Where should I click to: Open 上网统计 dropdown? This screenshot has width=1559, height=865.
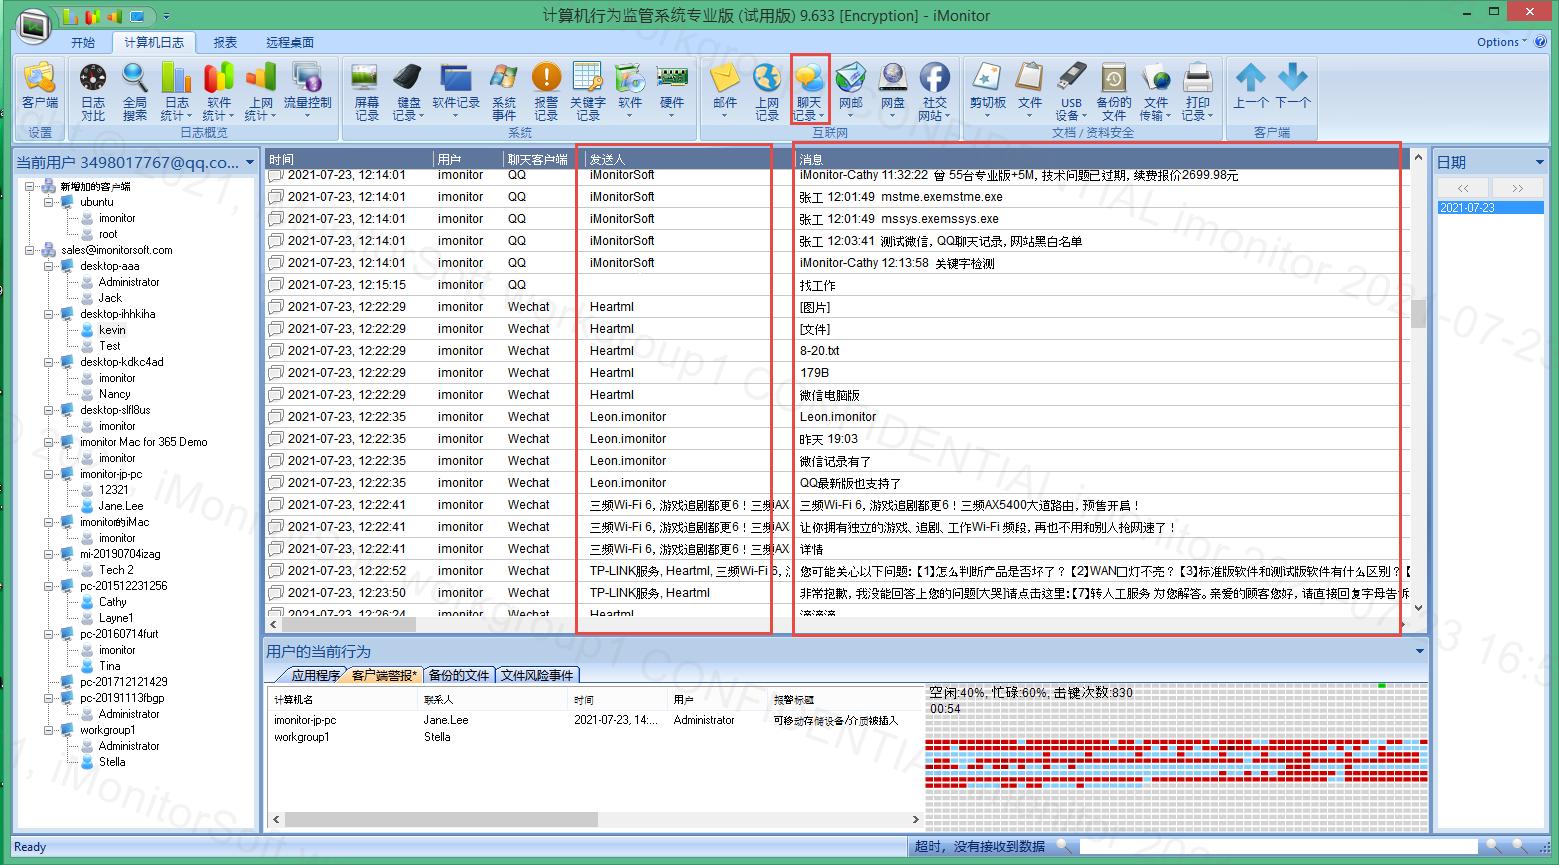coord(260,91)
